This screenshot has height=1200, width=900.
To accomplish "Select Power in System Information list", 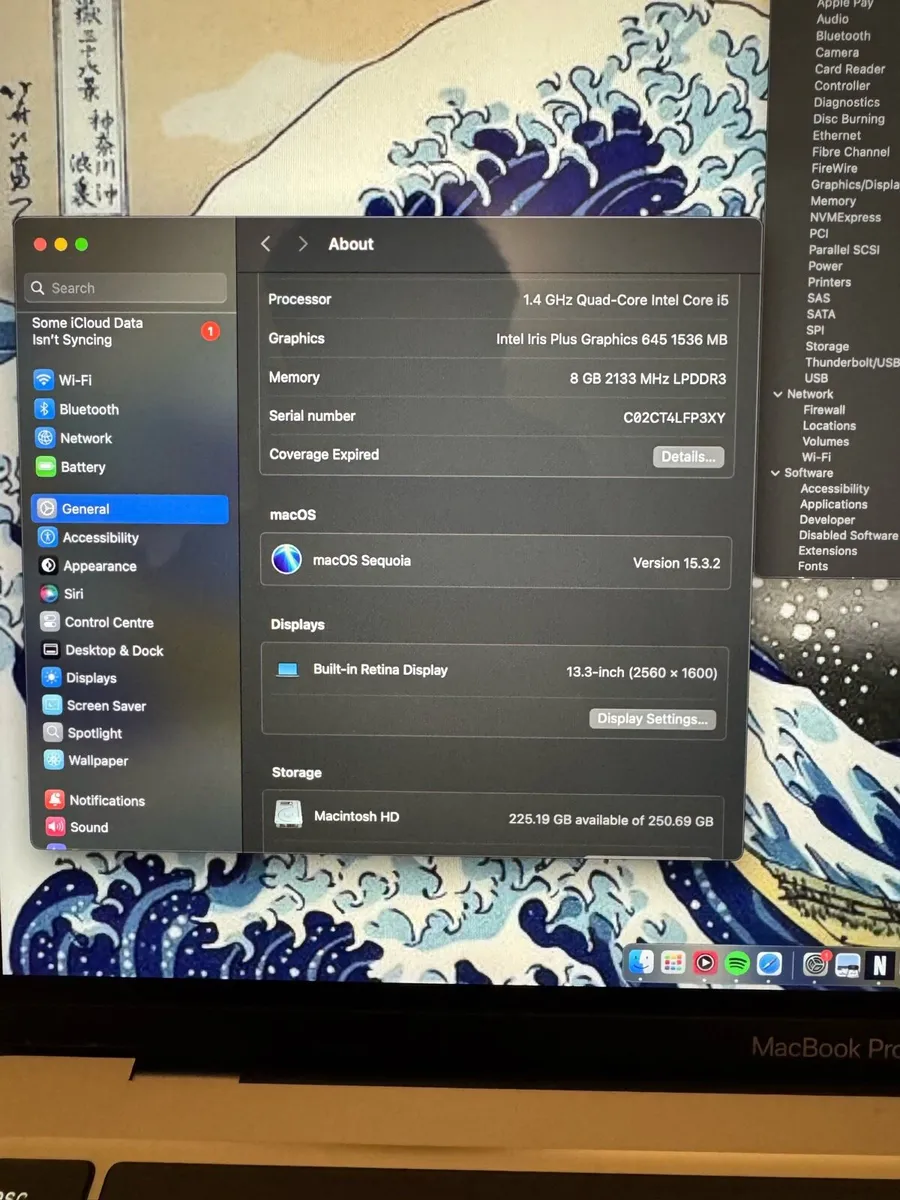I will pyautogui.click(x=825, y=266).
